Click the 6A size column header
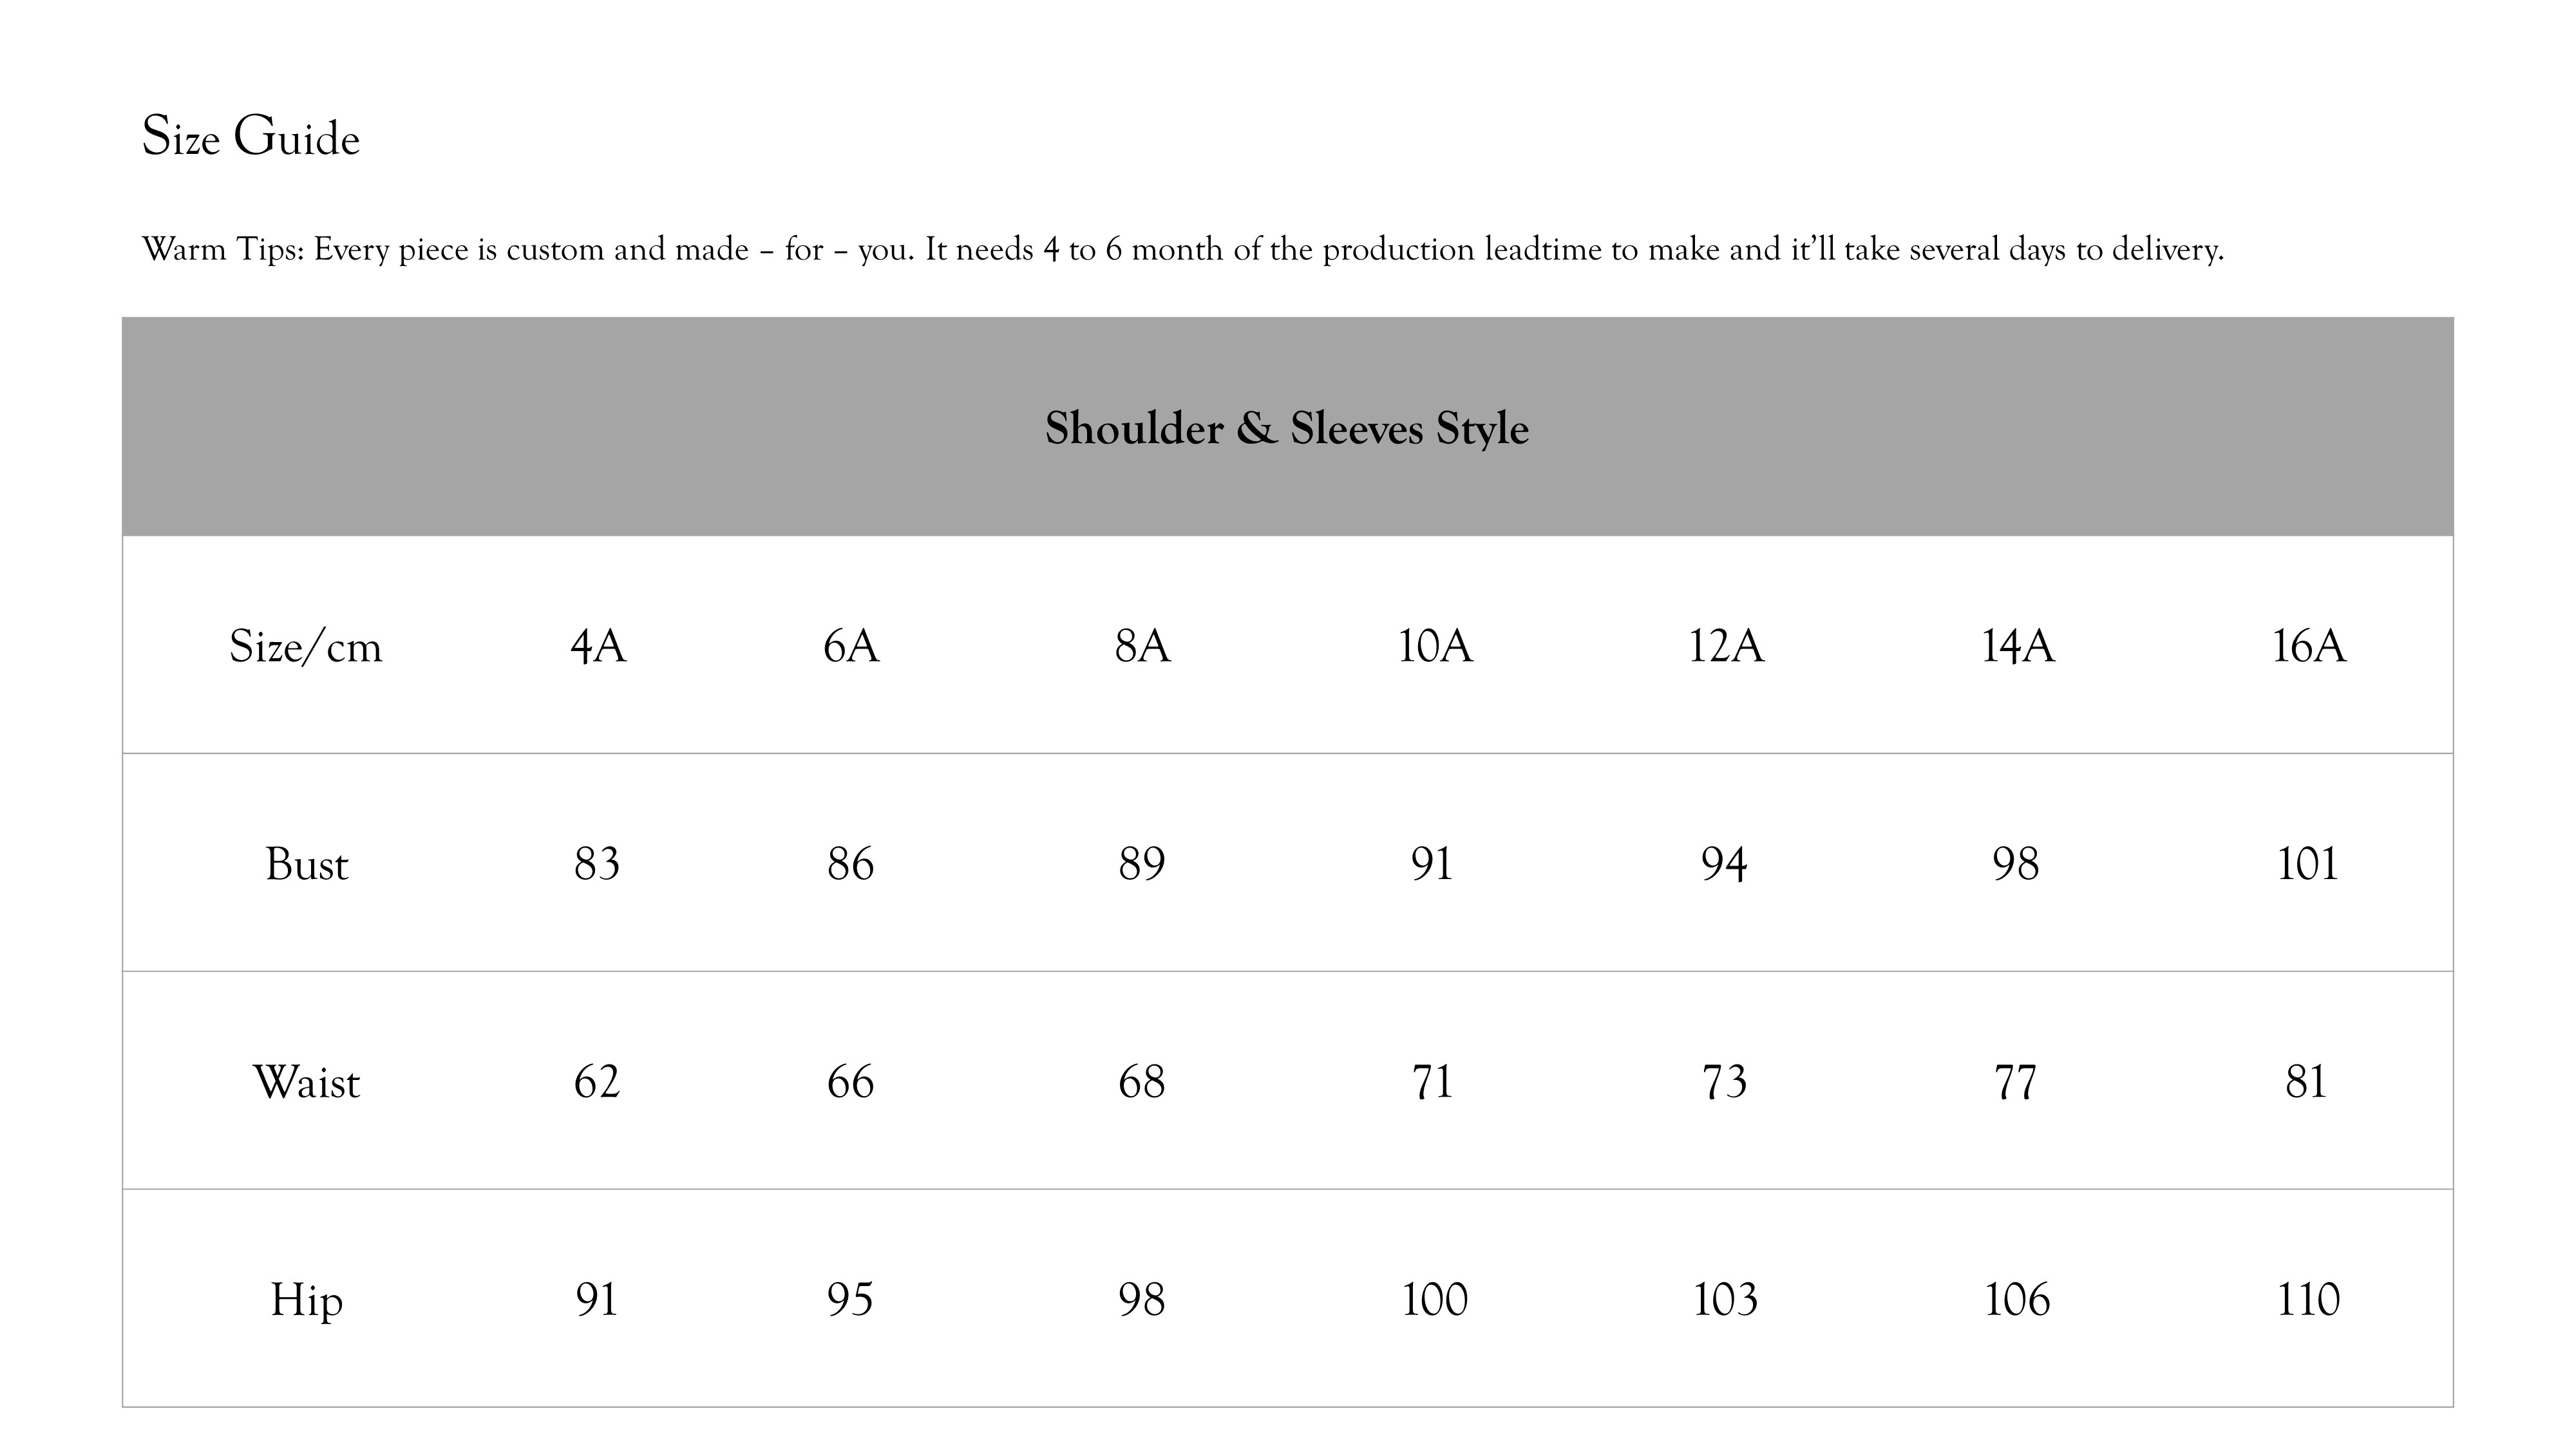The width and height of the screenshot is (2576, 1449). [851, 646]
